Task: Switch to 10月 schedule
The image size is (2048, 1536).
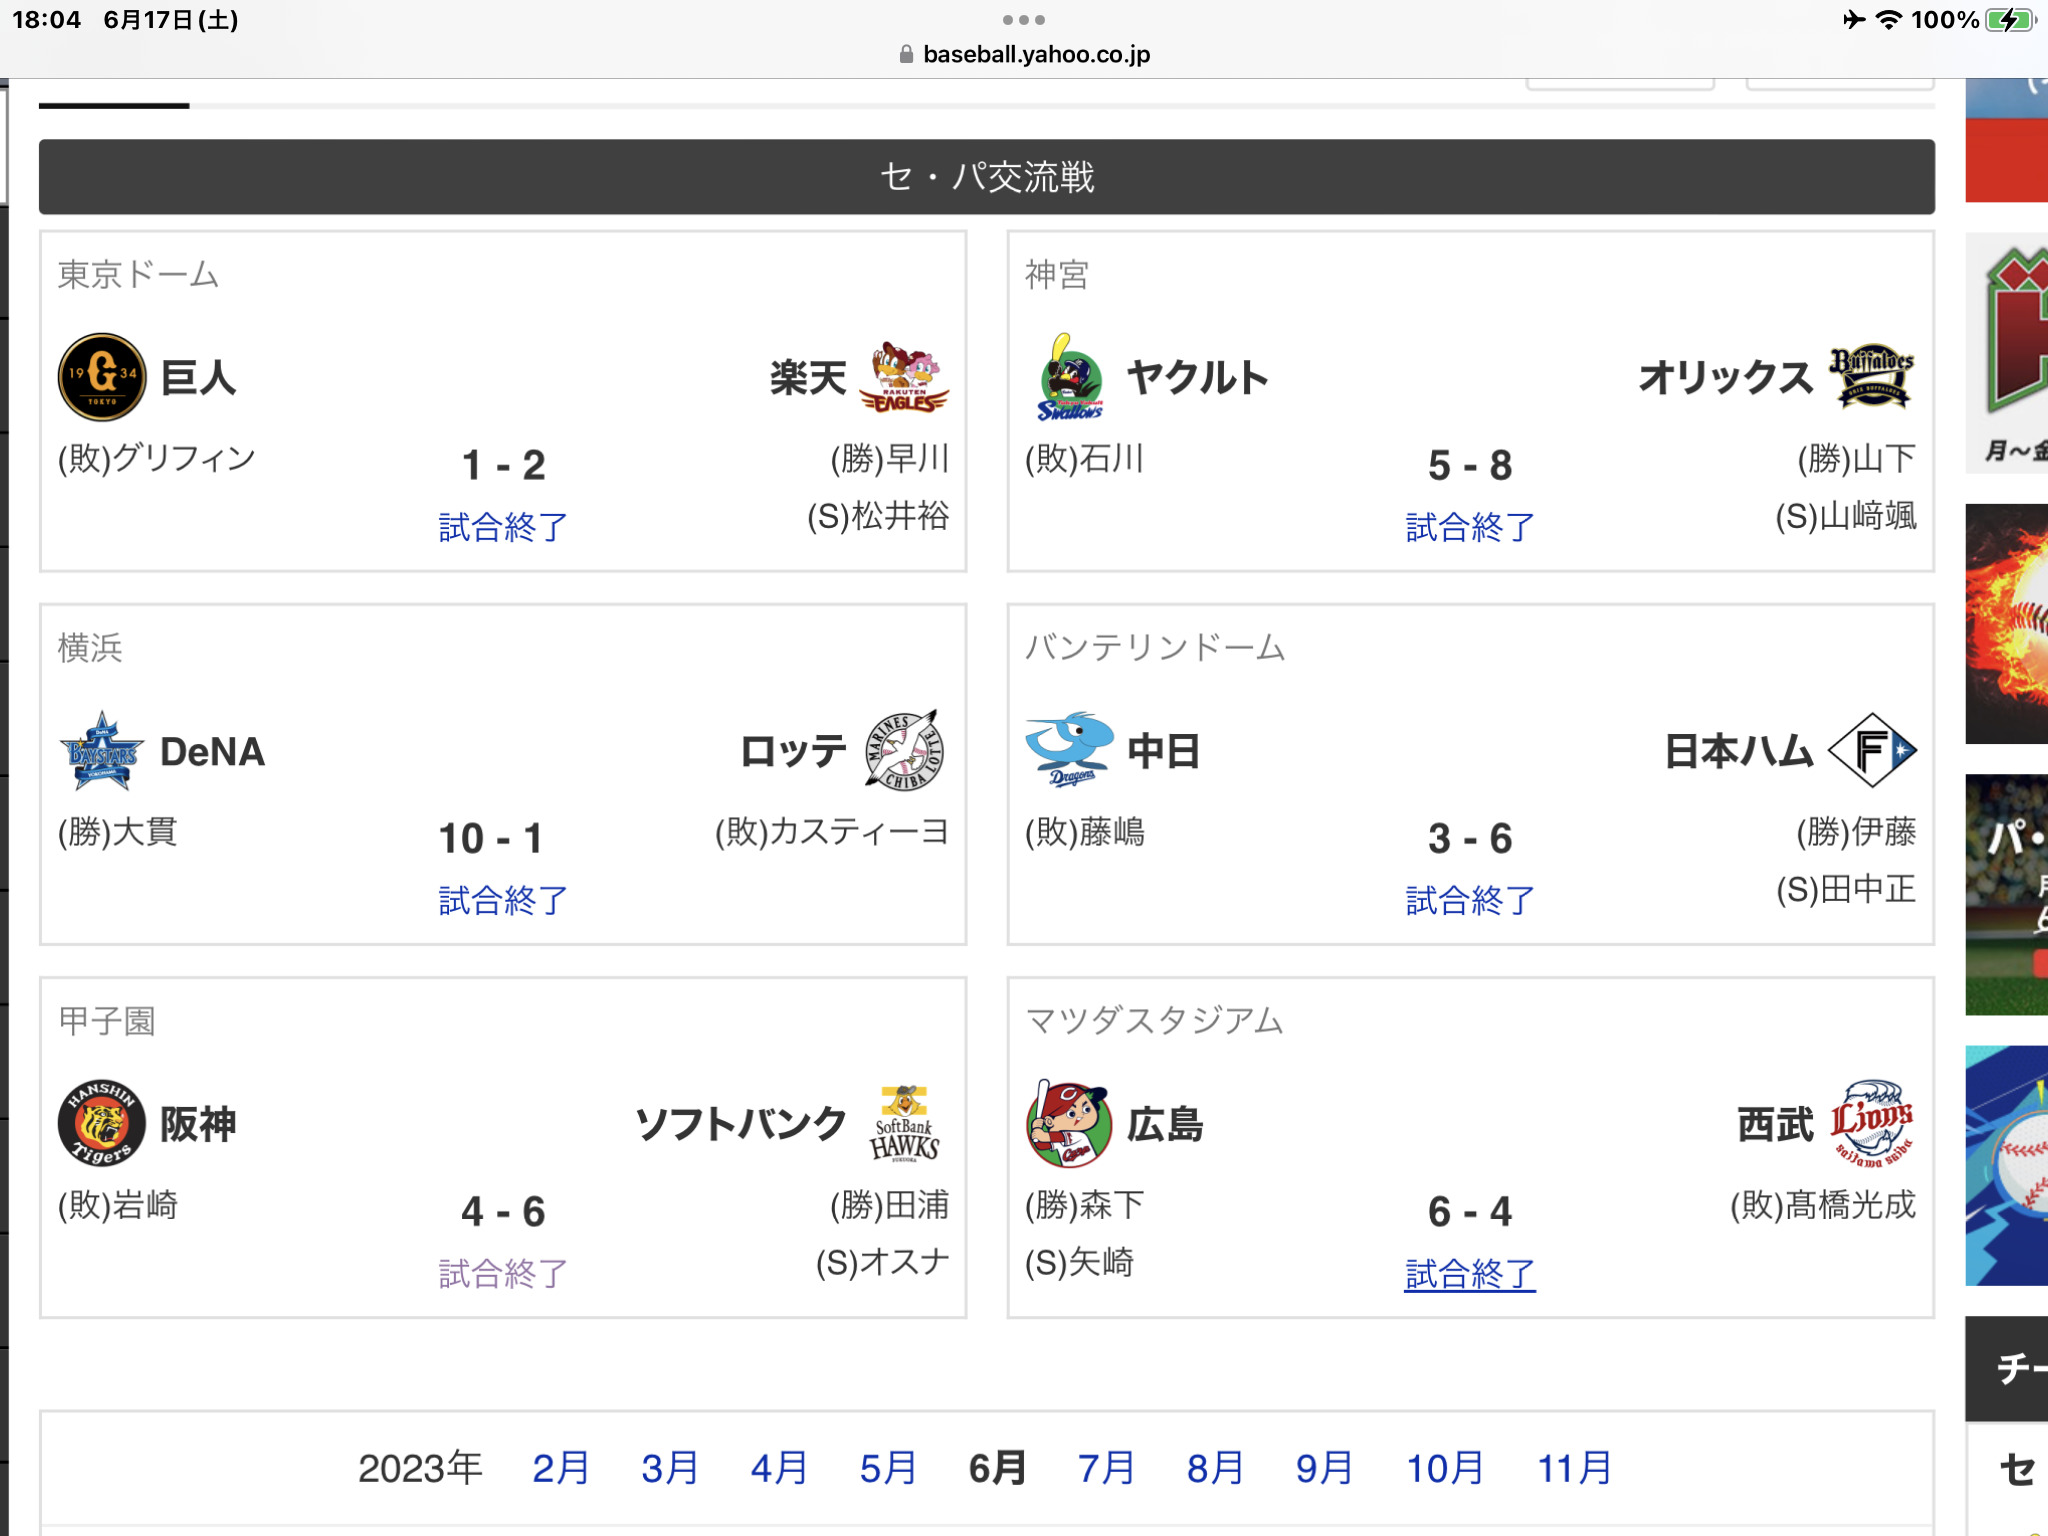Action: tap(1444, 1468)
